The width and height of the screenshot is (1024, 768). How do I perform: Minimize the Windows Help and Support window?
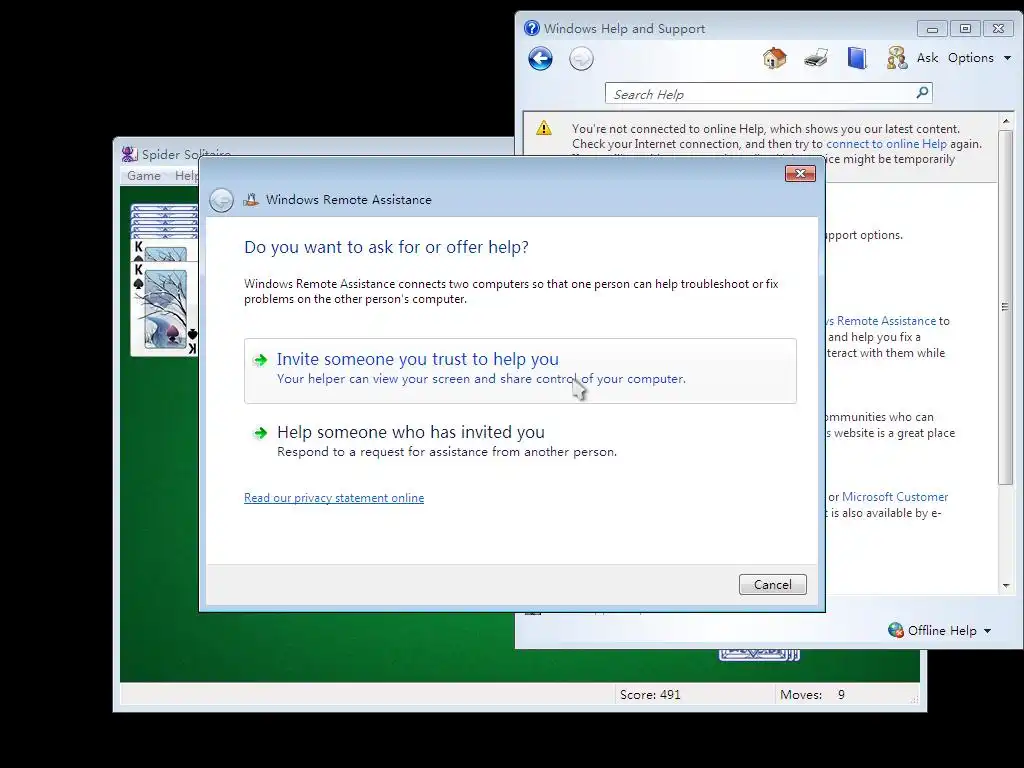[x=932, y=29]
